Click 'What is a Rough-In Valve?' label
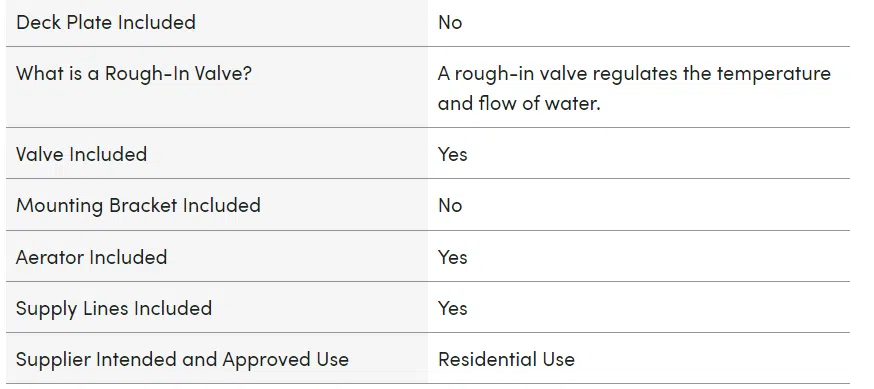Viewport: 874px width, 389px height. [x=134, y=74]
